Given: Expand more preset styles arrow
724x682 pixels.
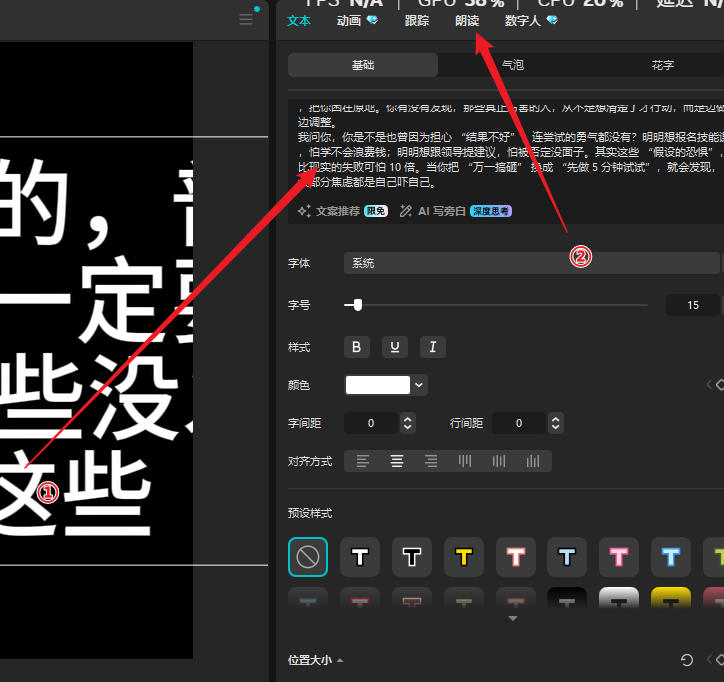Looking at the screenshot, I should click(513, 619).
